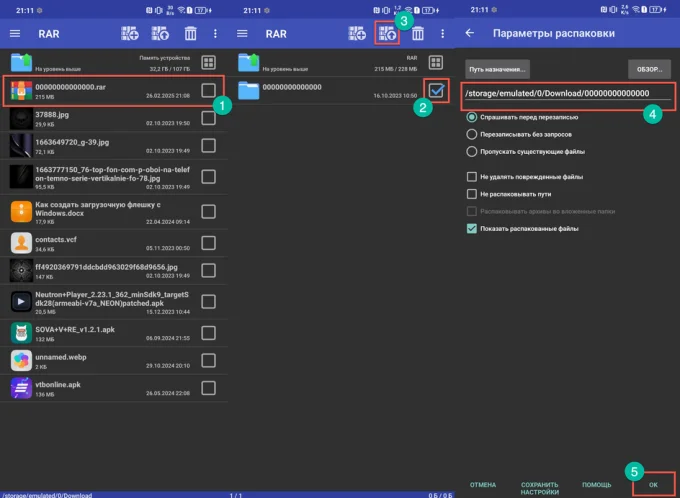Image resolution: width=680 pixels, height=498 pixels.
Task: Tap the add-to-archive icon on the archive contents screen
Action: (357, 33)
